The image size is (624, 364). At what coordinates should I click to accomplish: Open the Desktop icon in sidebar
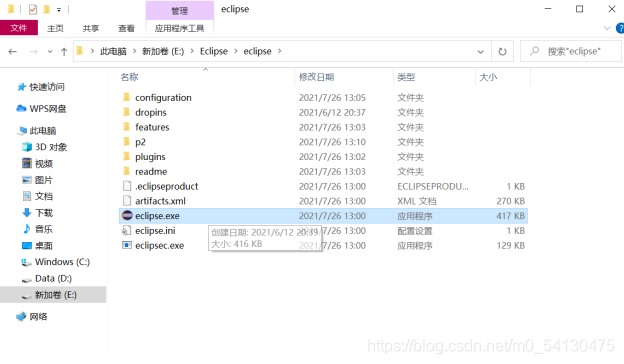[27, 245]
